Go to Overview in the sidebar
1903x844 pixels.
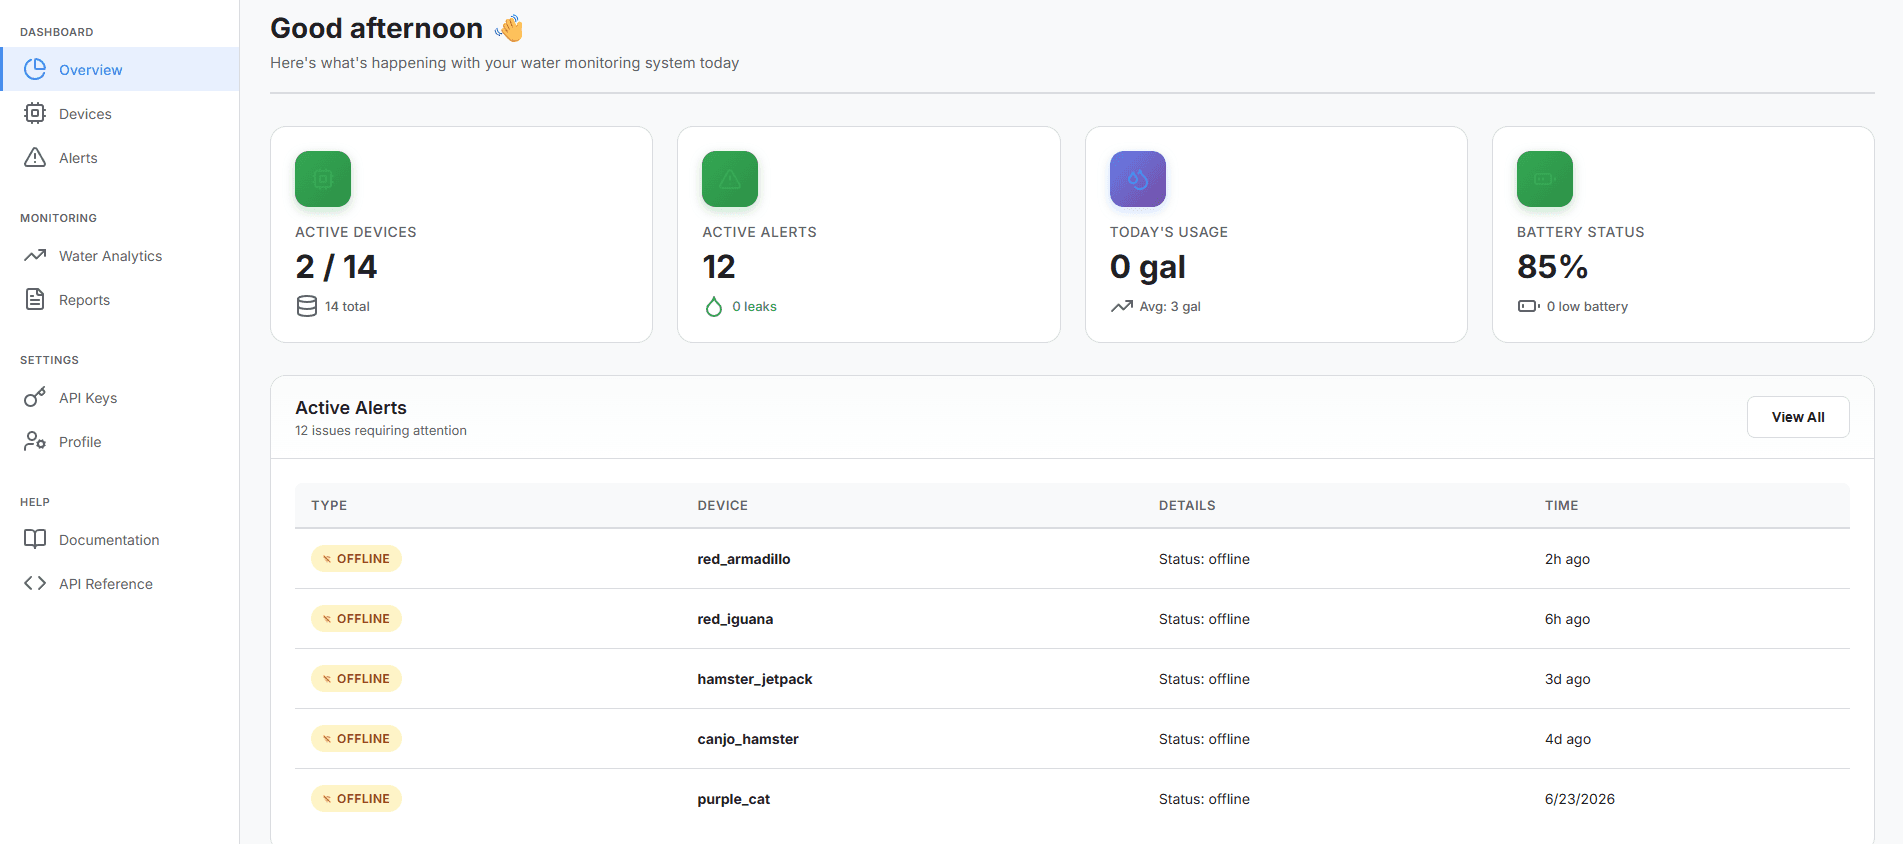tap(120, 69)
